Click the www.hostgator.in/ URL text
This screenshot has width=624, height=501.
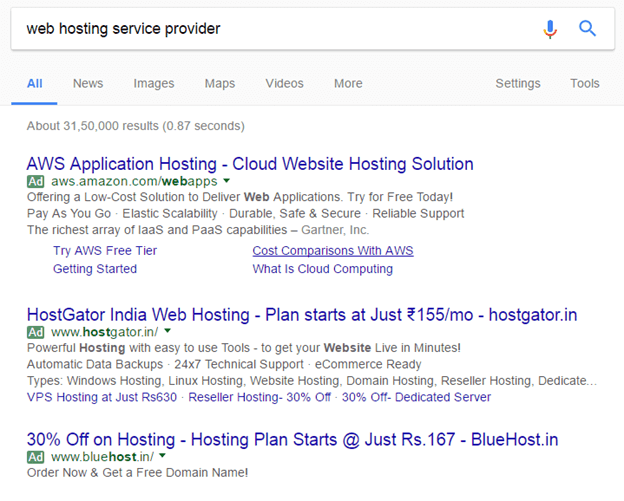pyautogui.click(x=105, y=332)
